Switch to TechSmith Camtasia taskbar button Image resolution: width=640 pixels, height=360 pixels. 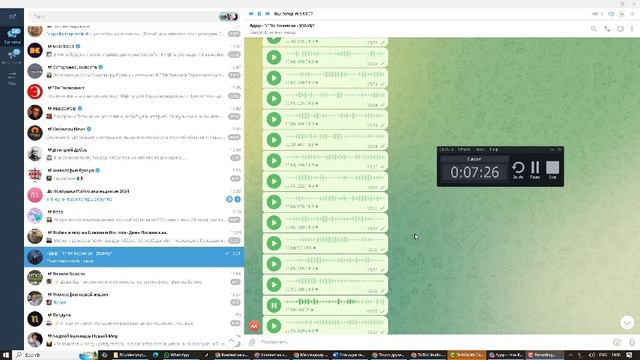point(467,355)
